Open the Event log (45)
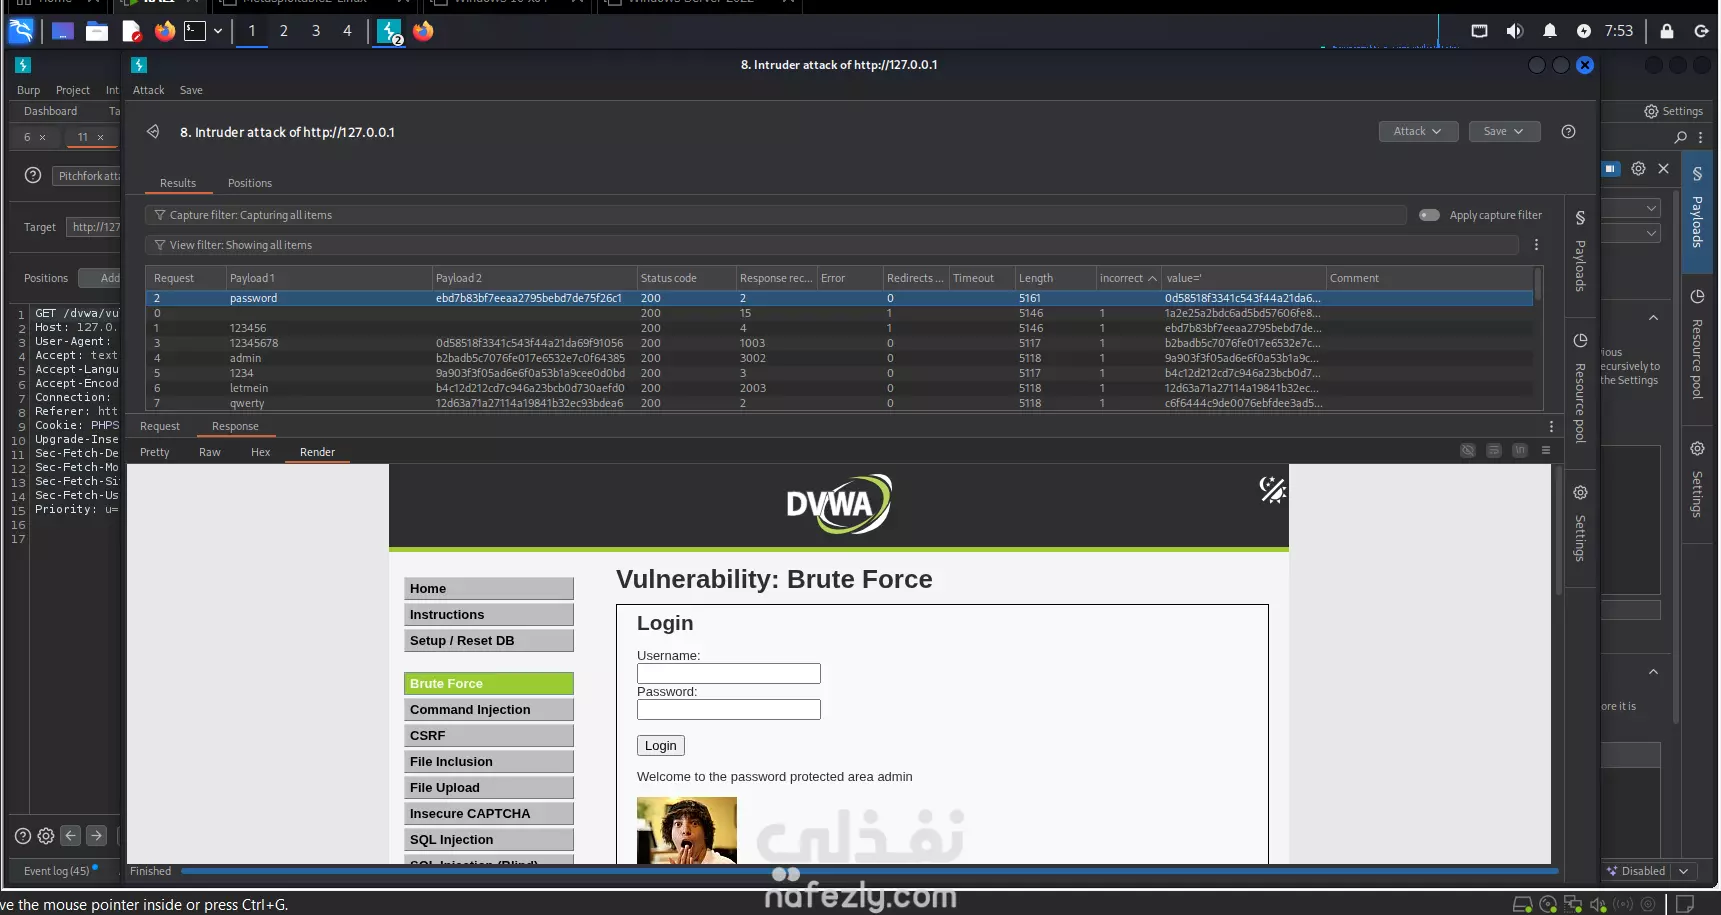Image resolution: width=1721 pixels, height=915 pixels. pyautogui.click(x=57, y=871)
